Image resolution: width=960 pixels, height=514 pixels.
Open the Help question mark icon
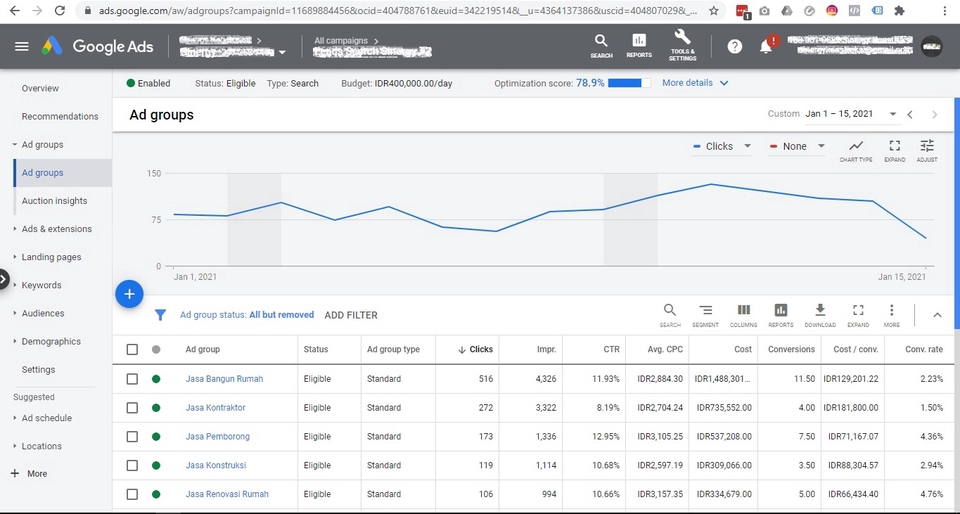[x=735, y=47]
